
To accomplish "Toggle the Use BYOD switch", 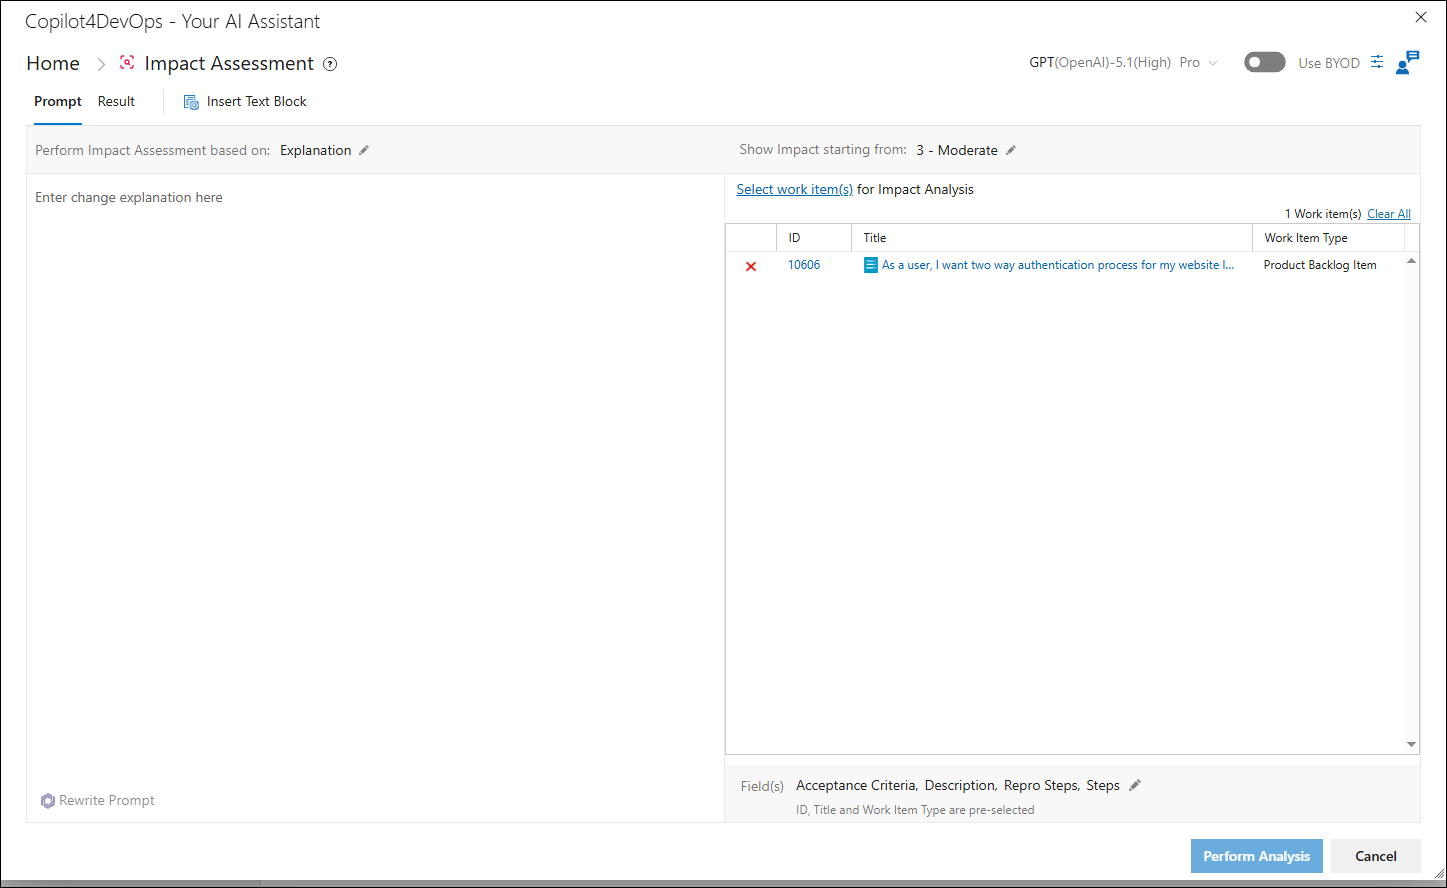I will click(x=1265, y=62).
